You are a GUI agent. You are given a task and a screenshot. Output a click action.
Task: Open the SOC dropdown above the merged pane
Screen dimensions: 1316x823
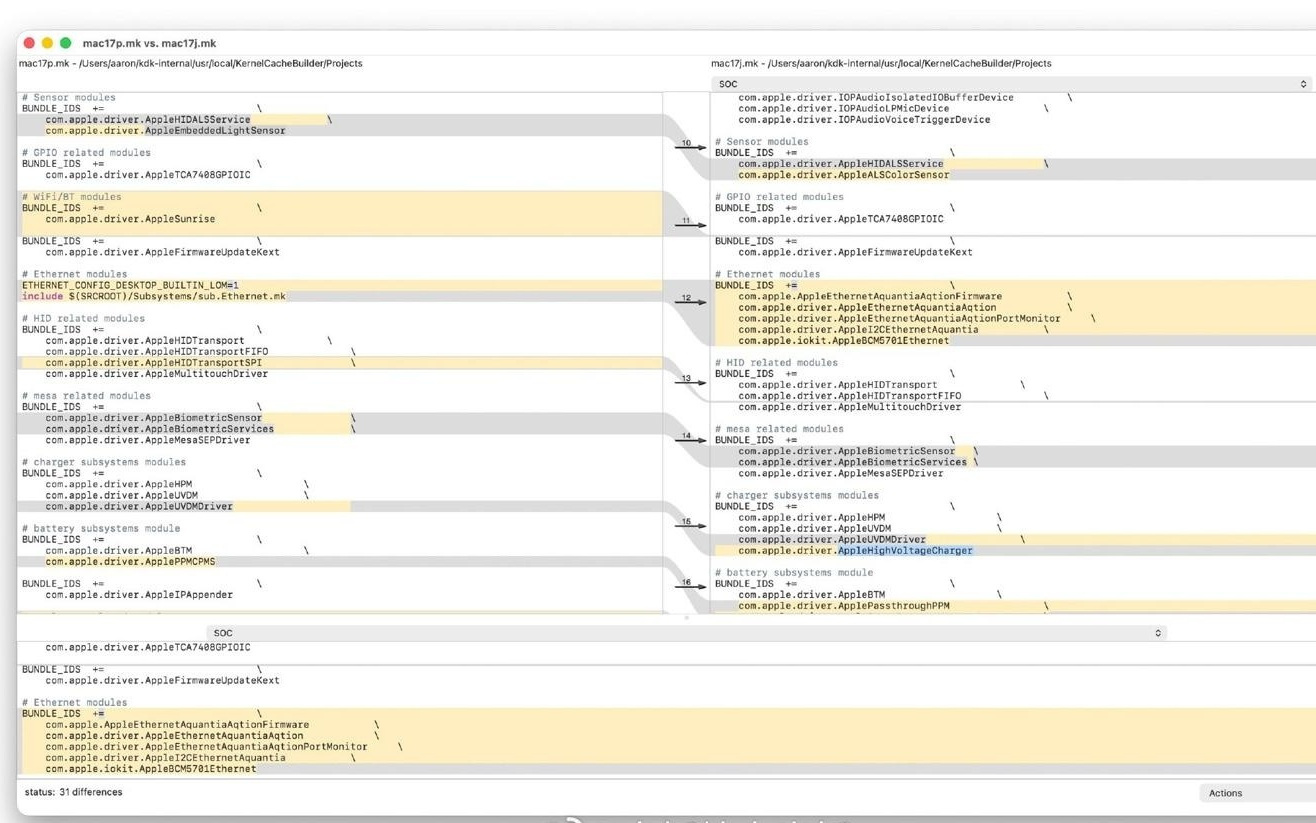(687, 633)
